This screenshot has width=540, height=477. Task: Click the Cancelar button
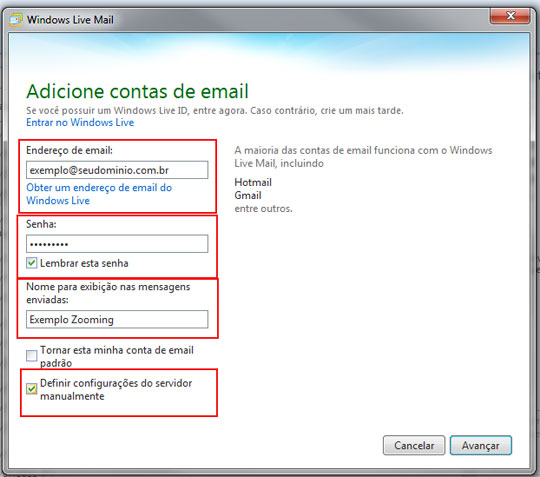tap(414, 445)
